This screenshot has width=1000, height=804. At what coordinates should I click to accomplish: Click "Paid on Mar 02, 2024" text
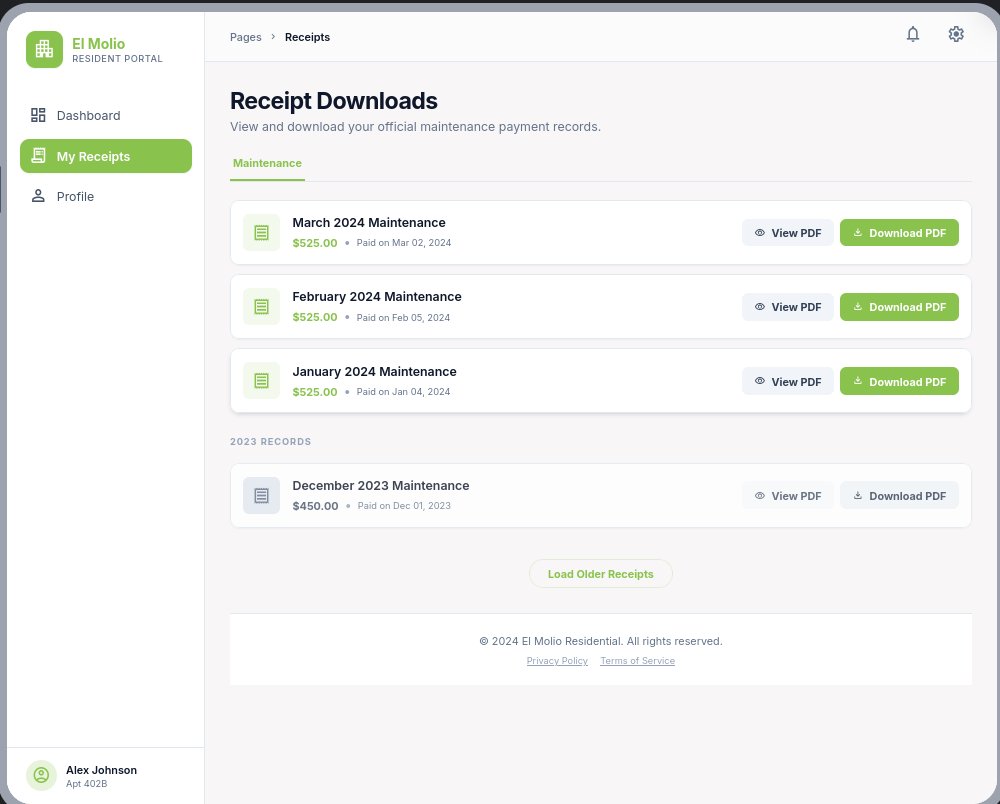[x=404, y=243]
